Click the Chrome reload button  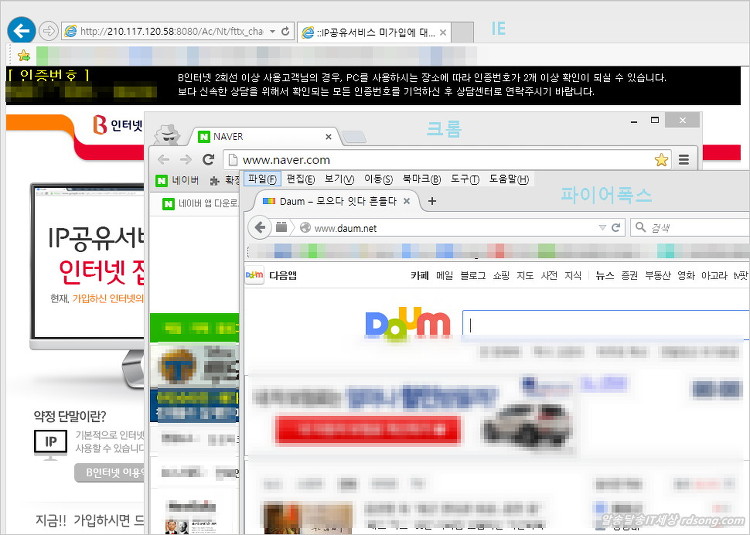pyautogui.click(x=207, y=159)
